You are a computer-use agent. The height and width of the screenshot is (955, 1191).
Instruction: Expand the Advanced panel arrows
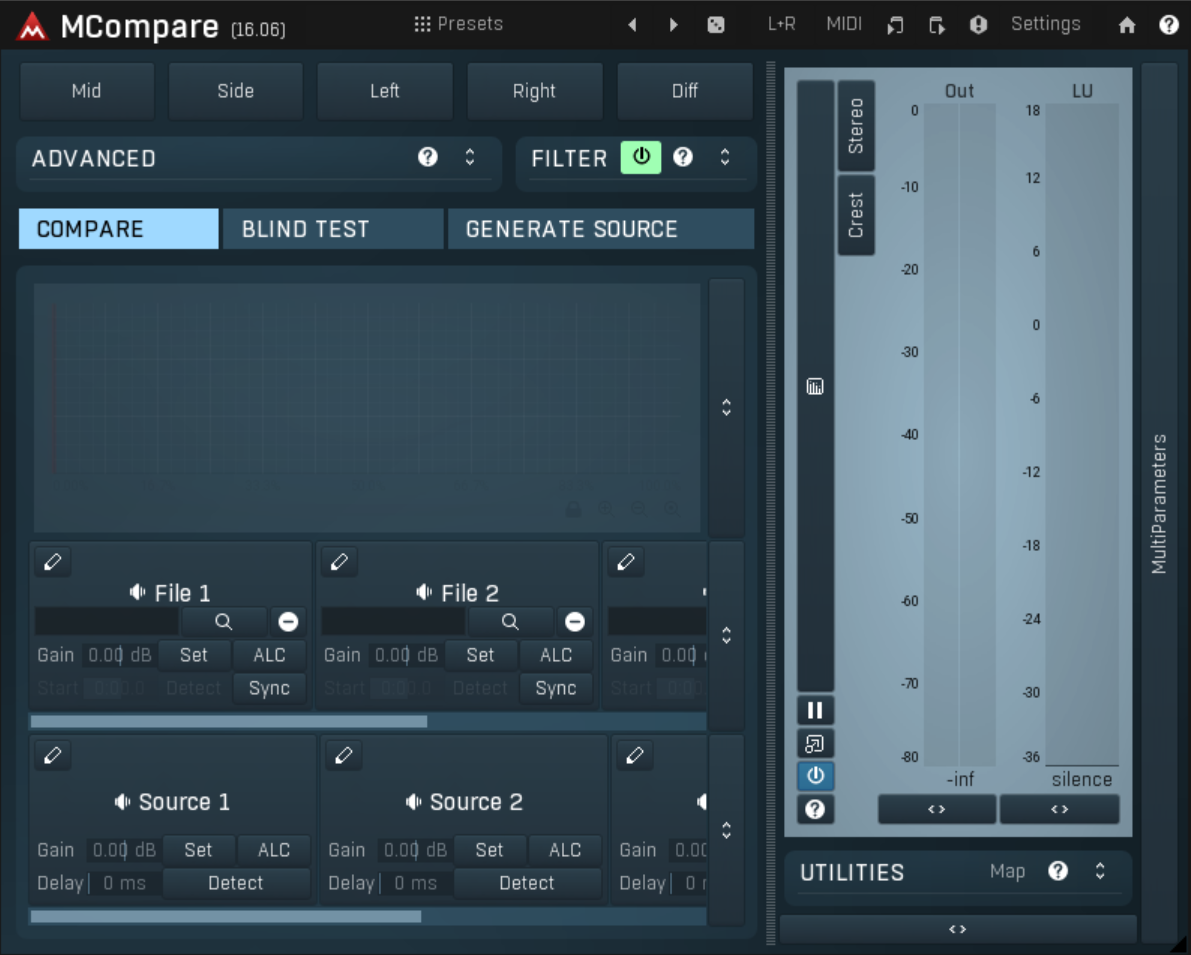click(470, 157)
